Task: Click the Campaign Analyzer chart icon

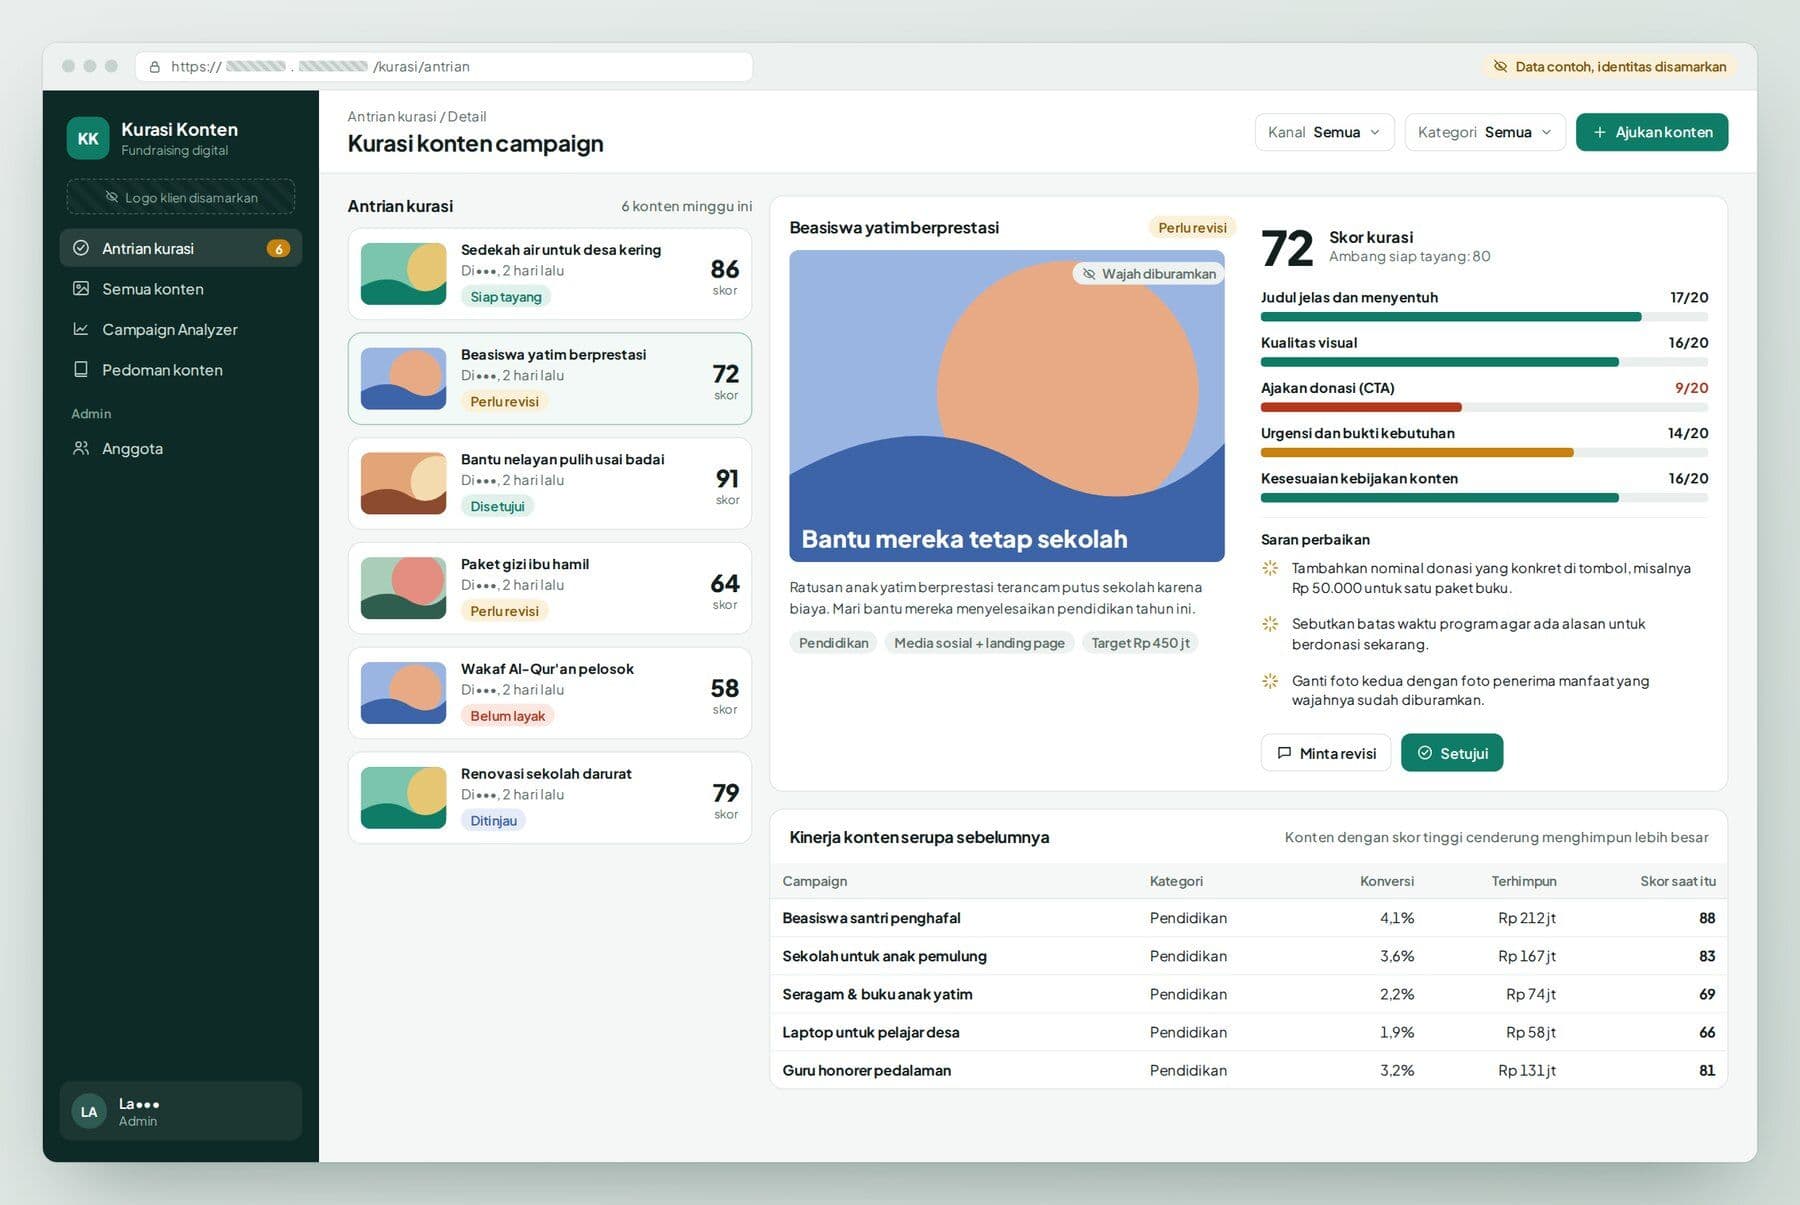Action: click(x=81, y=329)
